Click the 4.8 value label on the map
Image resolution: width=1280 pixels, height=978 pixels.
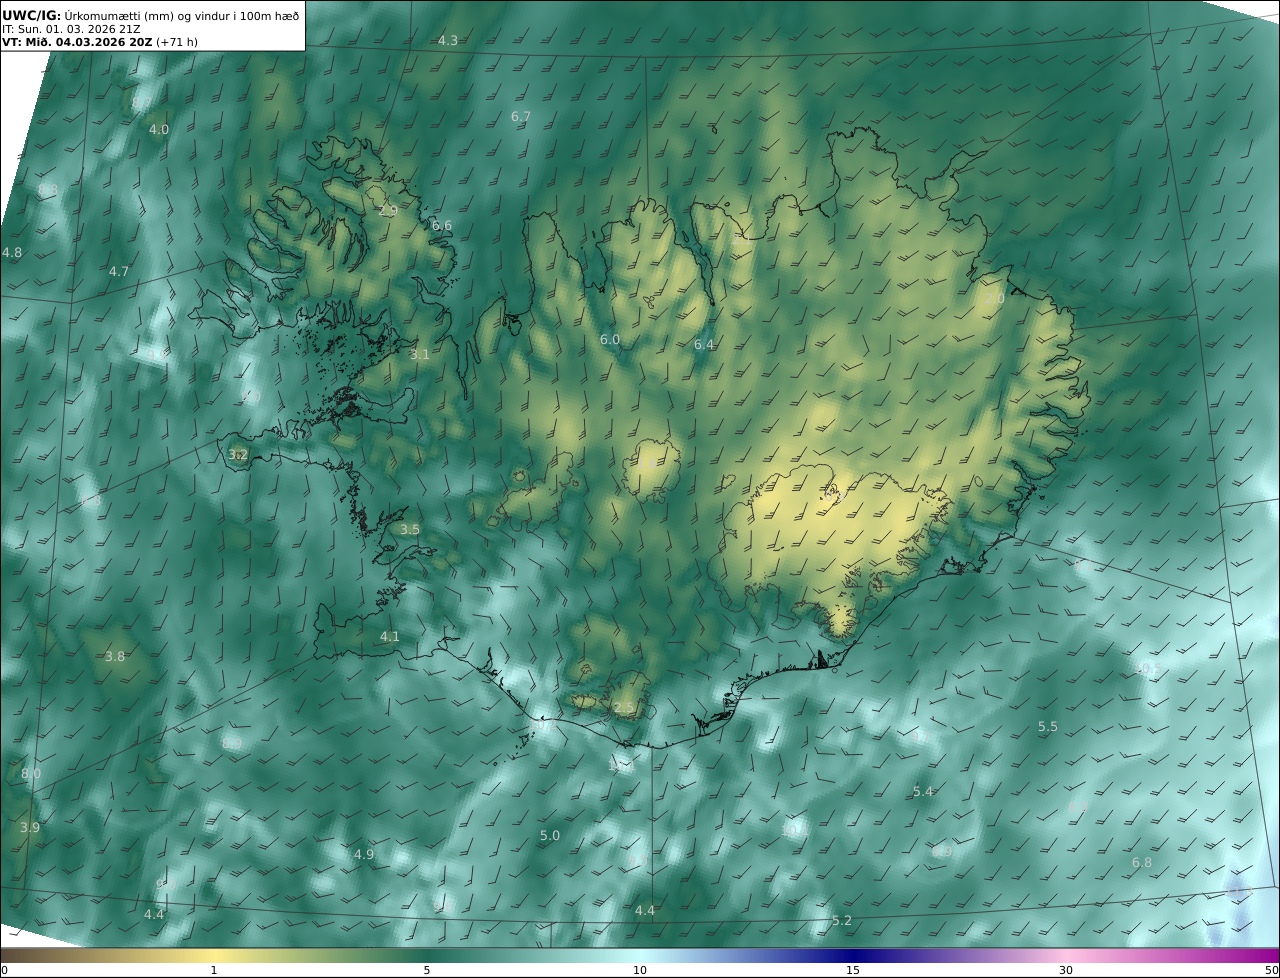coord(12,253)
